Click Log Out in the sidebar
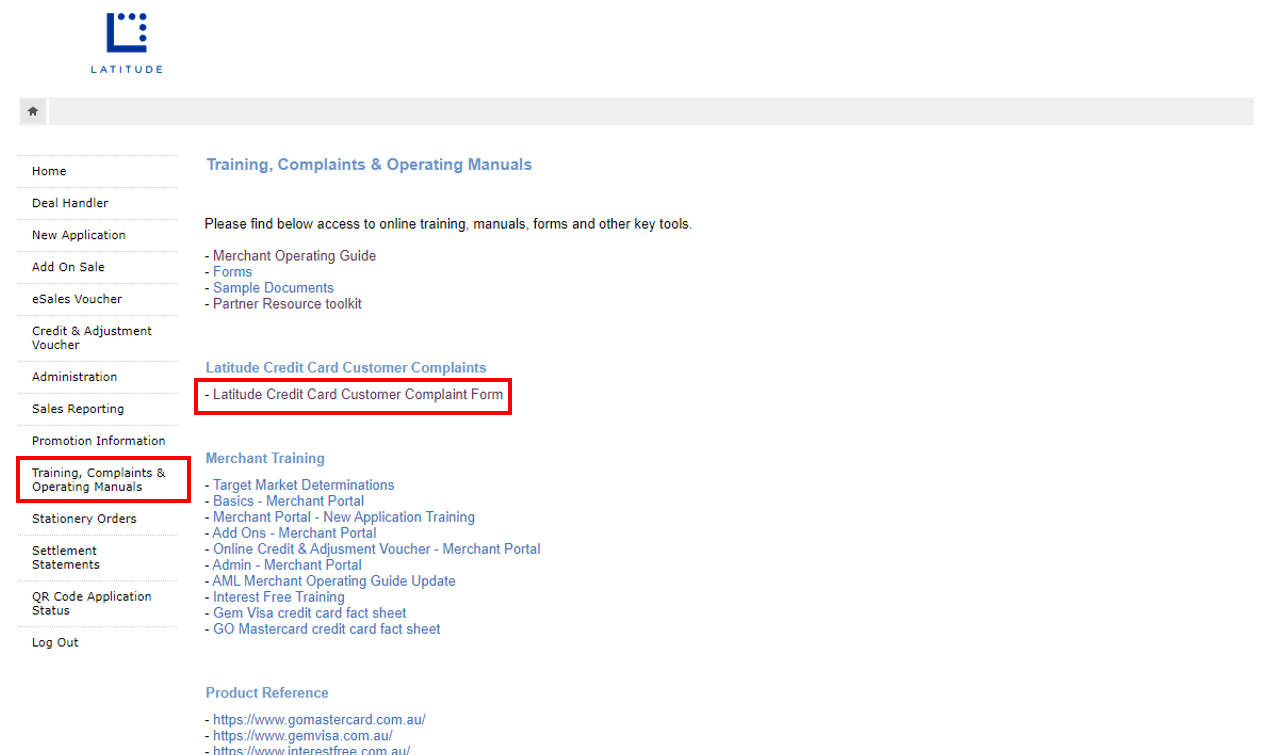Screen dimensions: 1261x755 coord(55,643)
